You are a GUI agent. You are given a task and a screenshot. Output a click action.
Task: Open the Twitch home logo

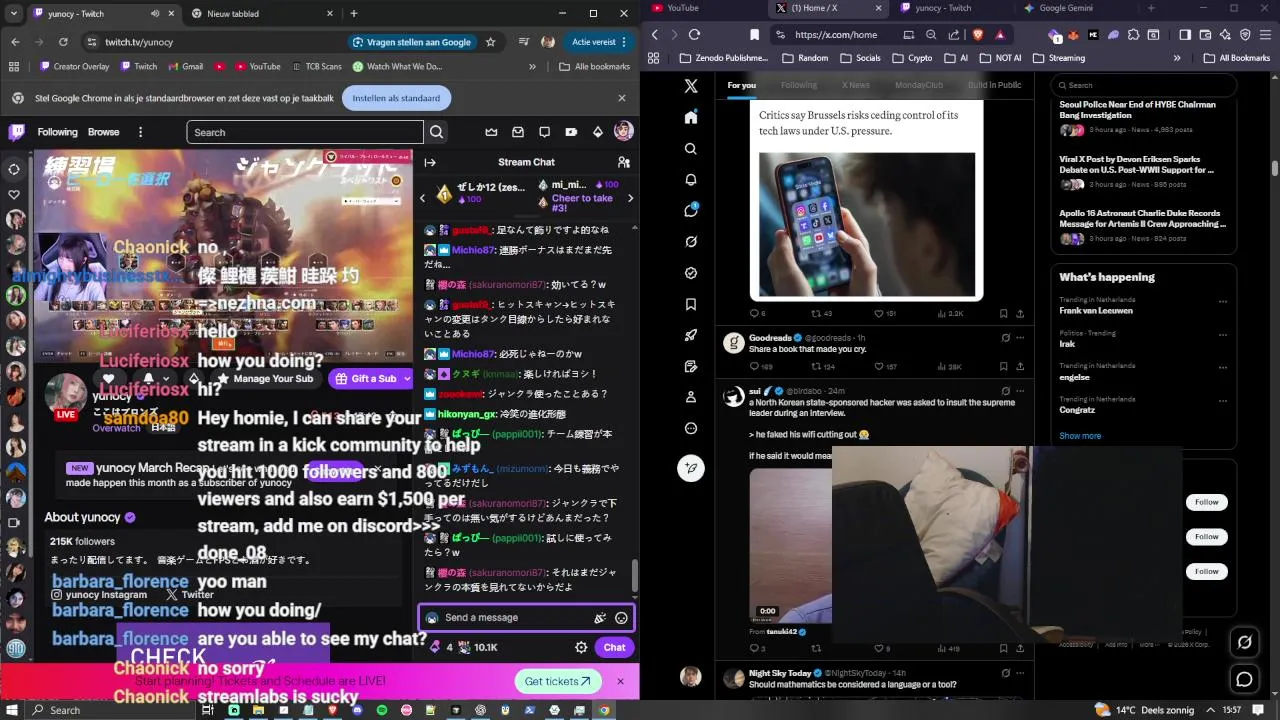[17, 132]
